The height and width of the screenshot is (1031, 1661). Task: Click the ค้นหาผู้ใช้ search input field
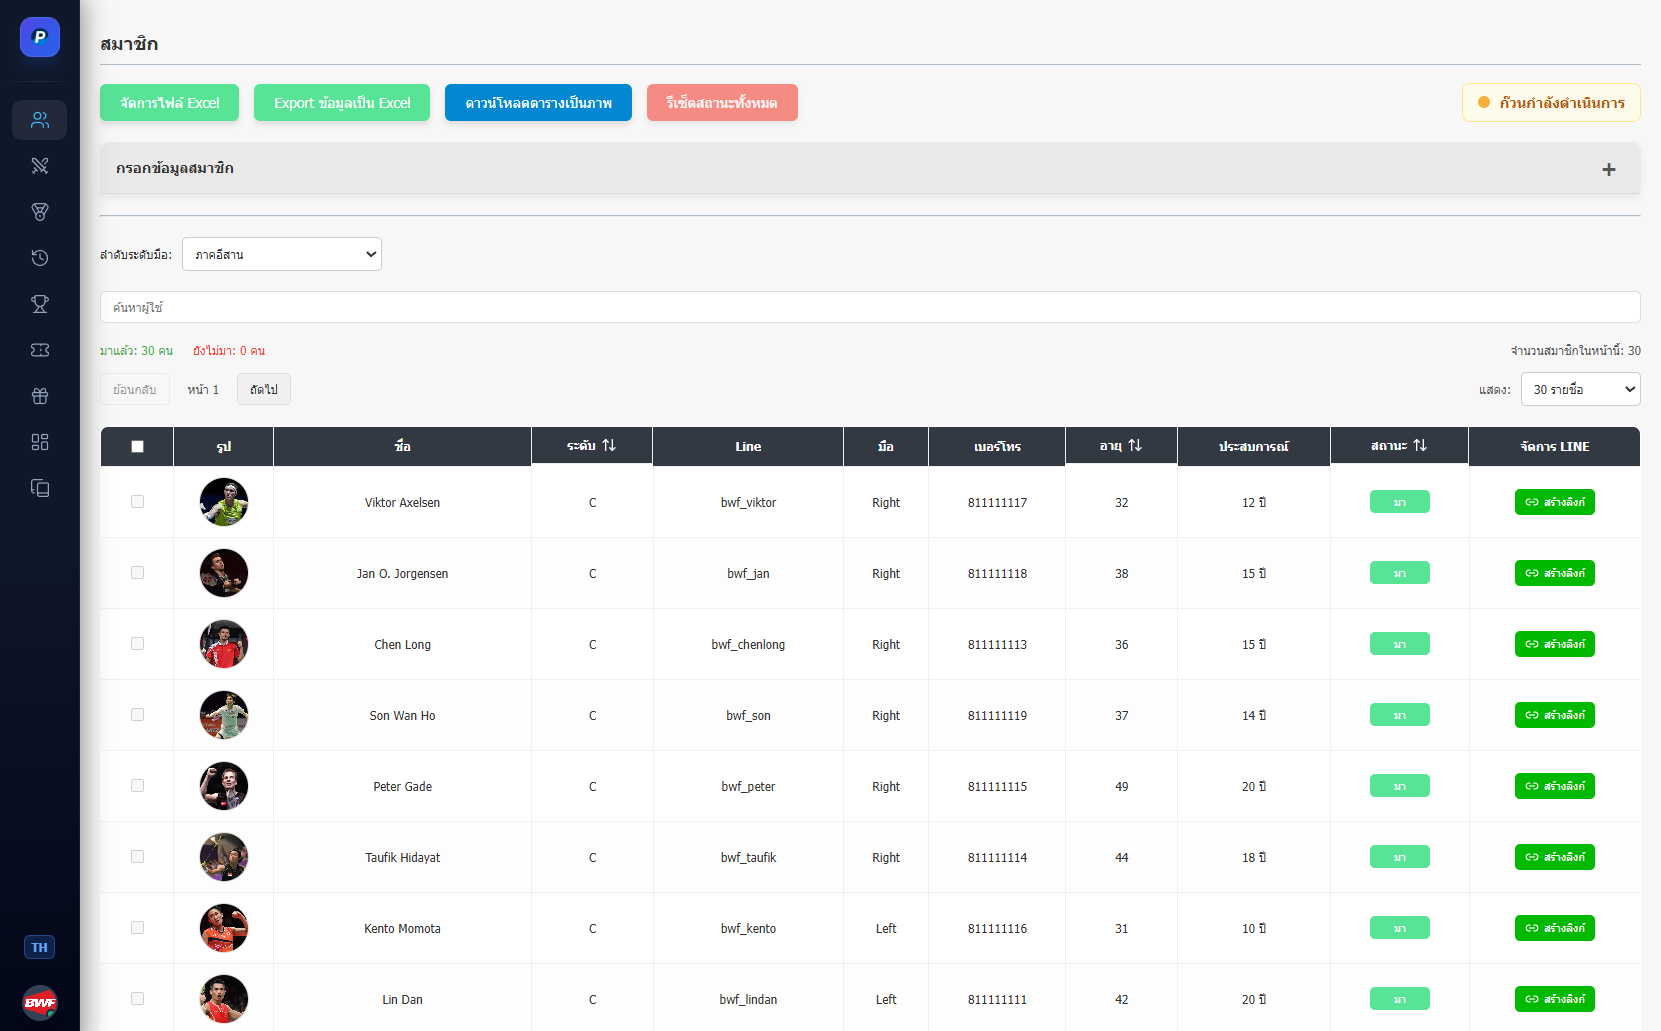(870, 307)
